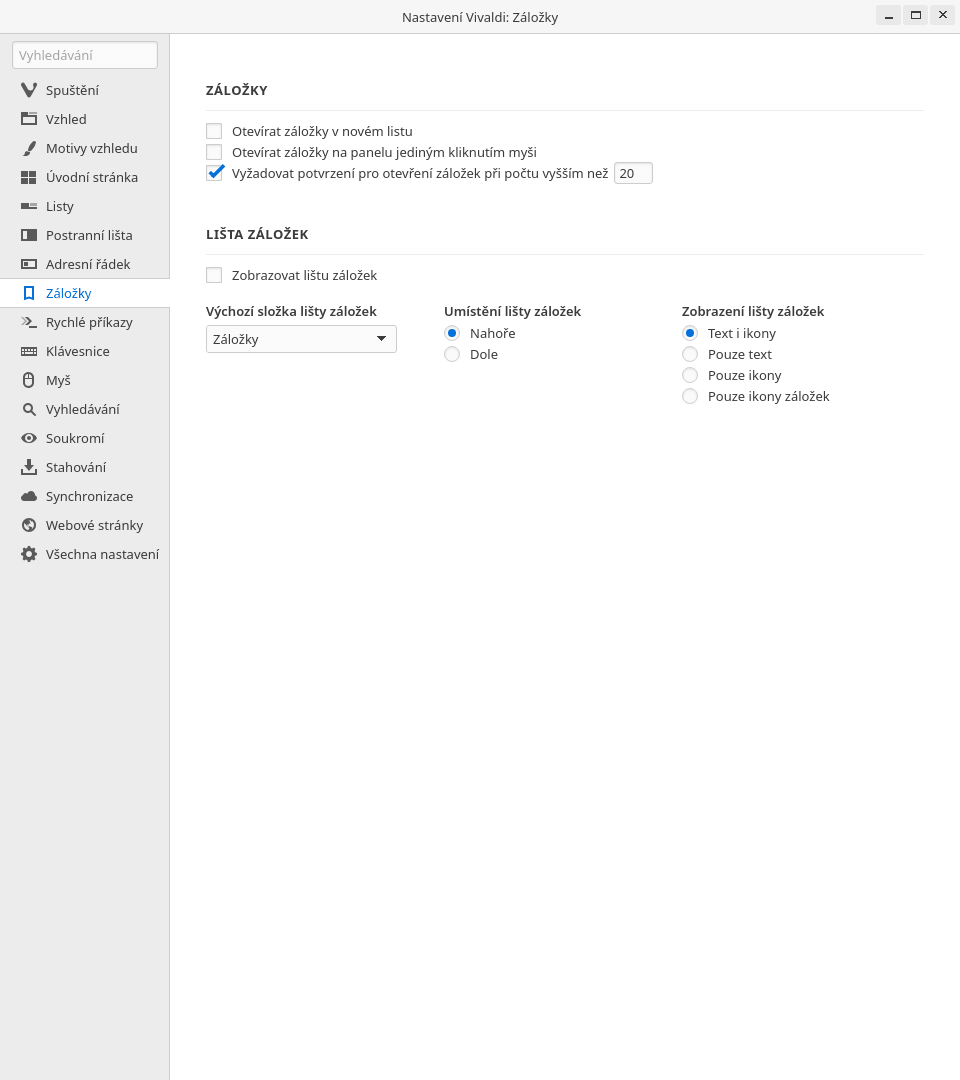Open the Postranní lišta settings
The height and width of the screenshot is (1080, 960).
coord(85,235)
